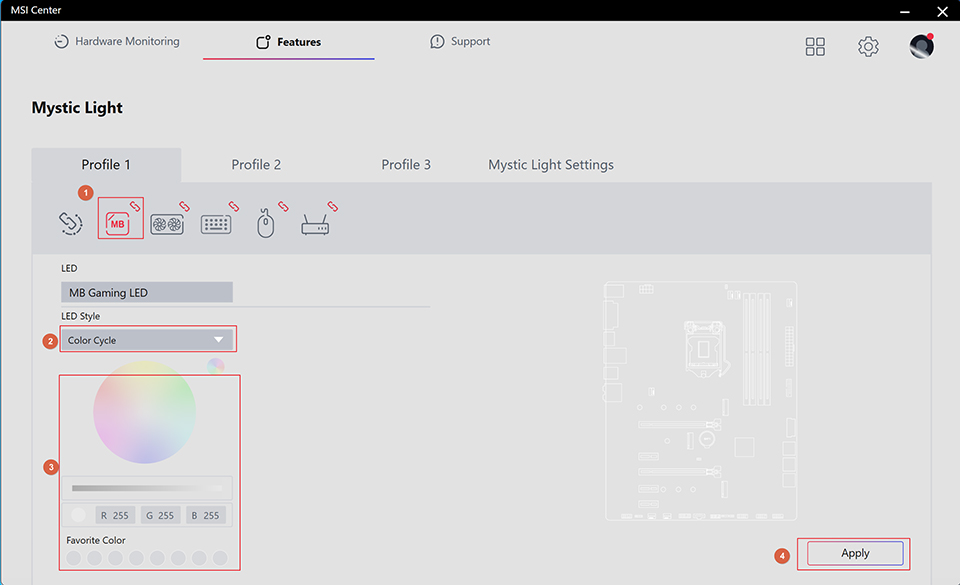Screen dimensions: 960x585
Task: Open Profile 2 tab
Action: 256,165
